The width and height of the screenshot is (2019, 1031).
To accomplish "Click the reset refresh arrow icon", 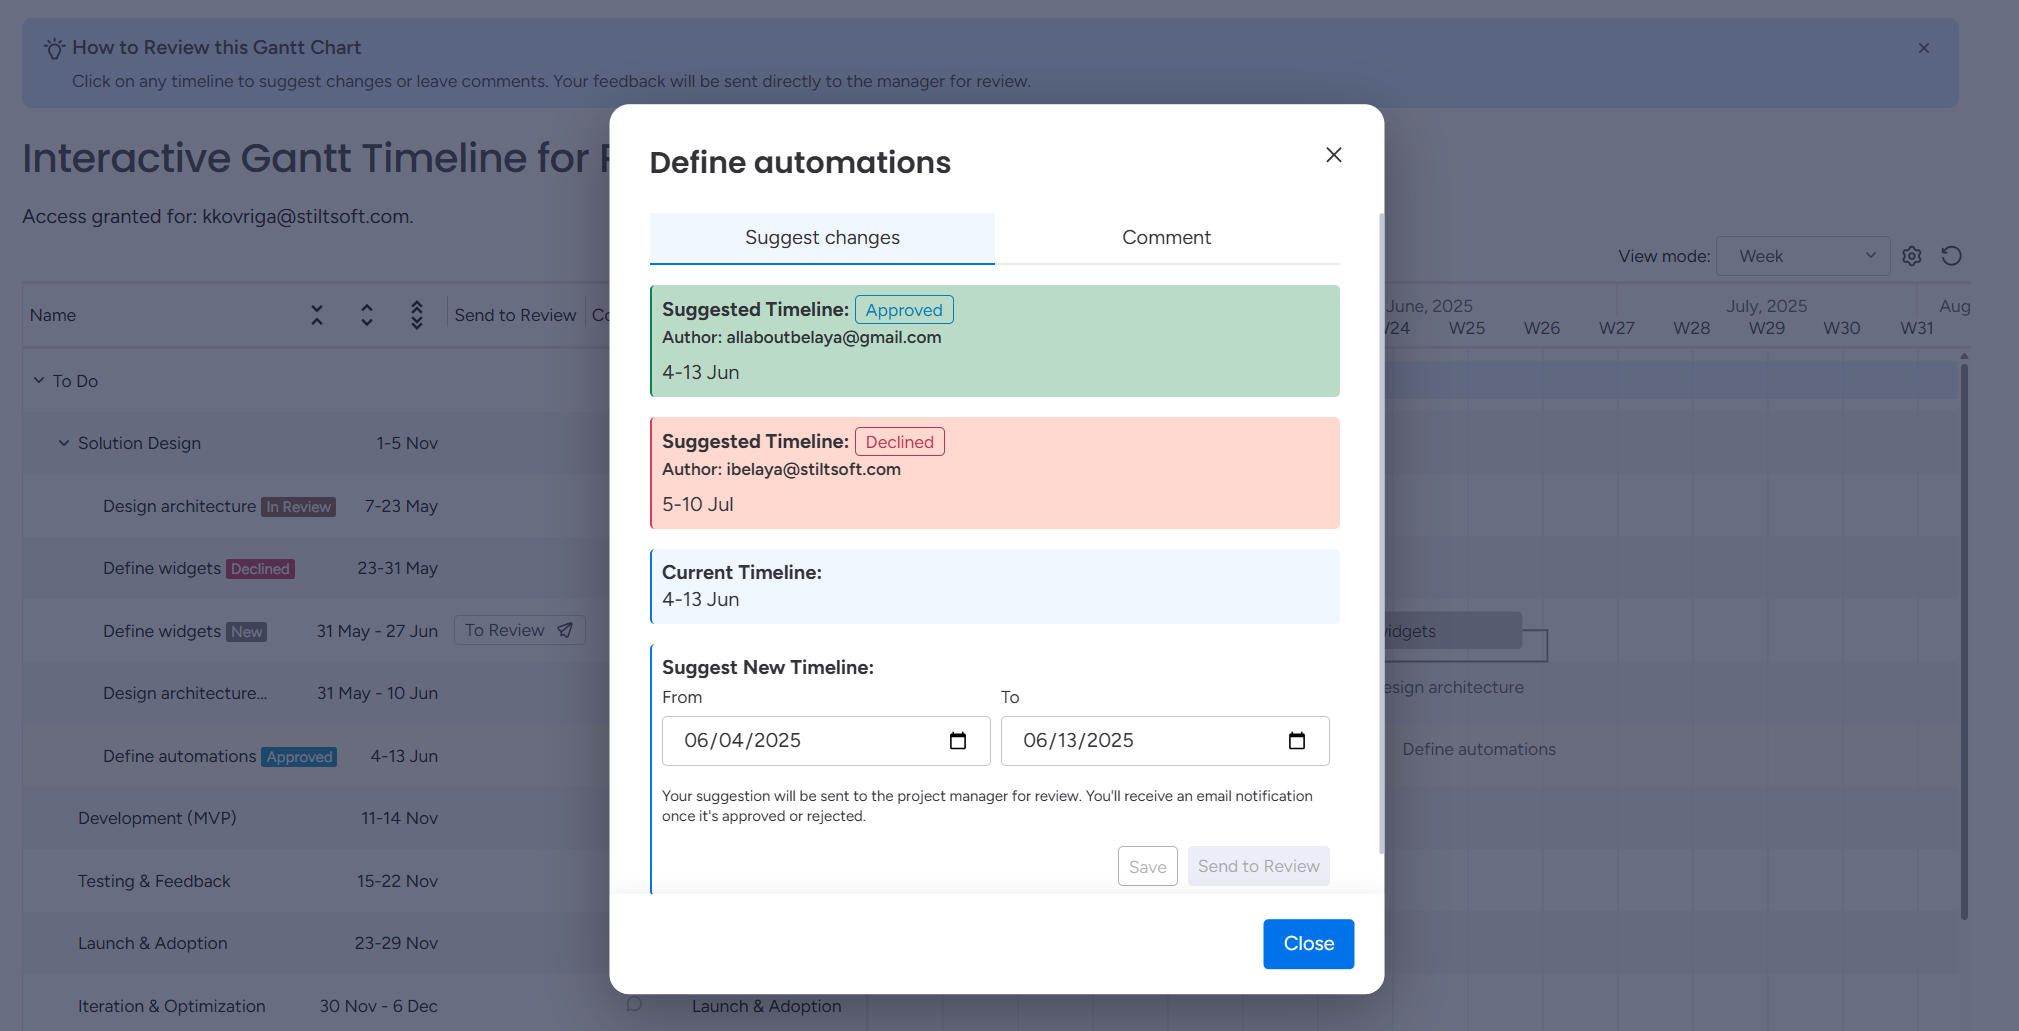I will [x=1951, y=256].
